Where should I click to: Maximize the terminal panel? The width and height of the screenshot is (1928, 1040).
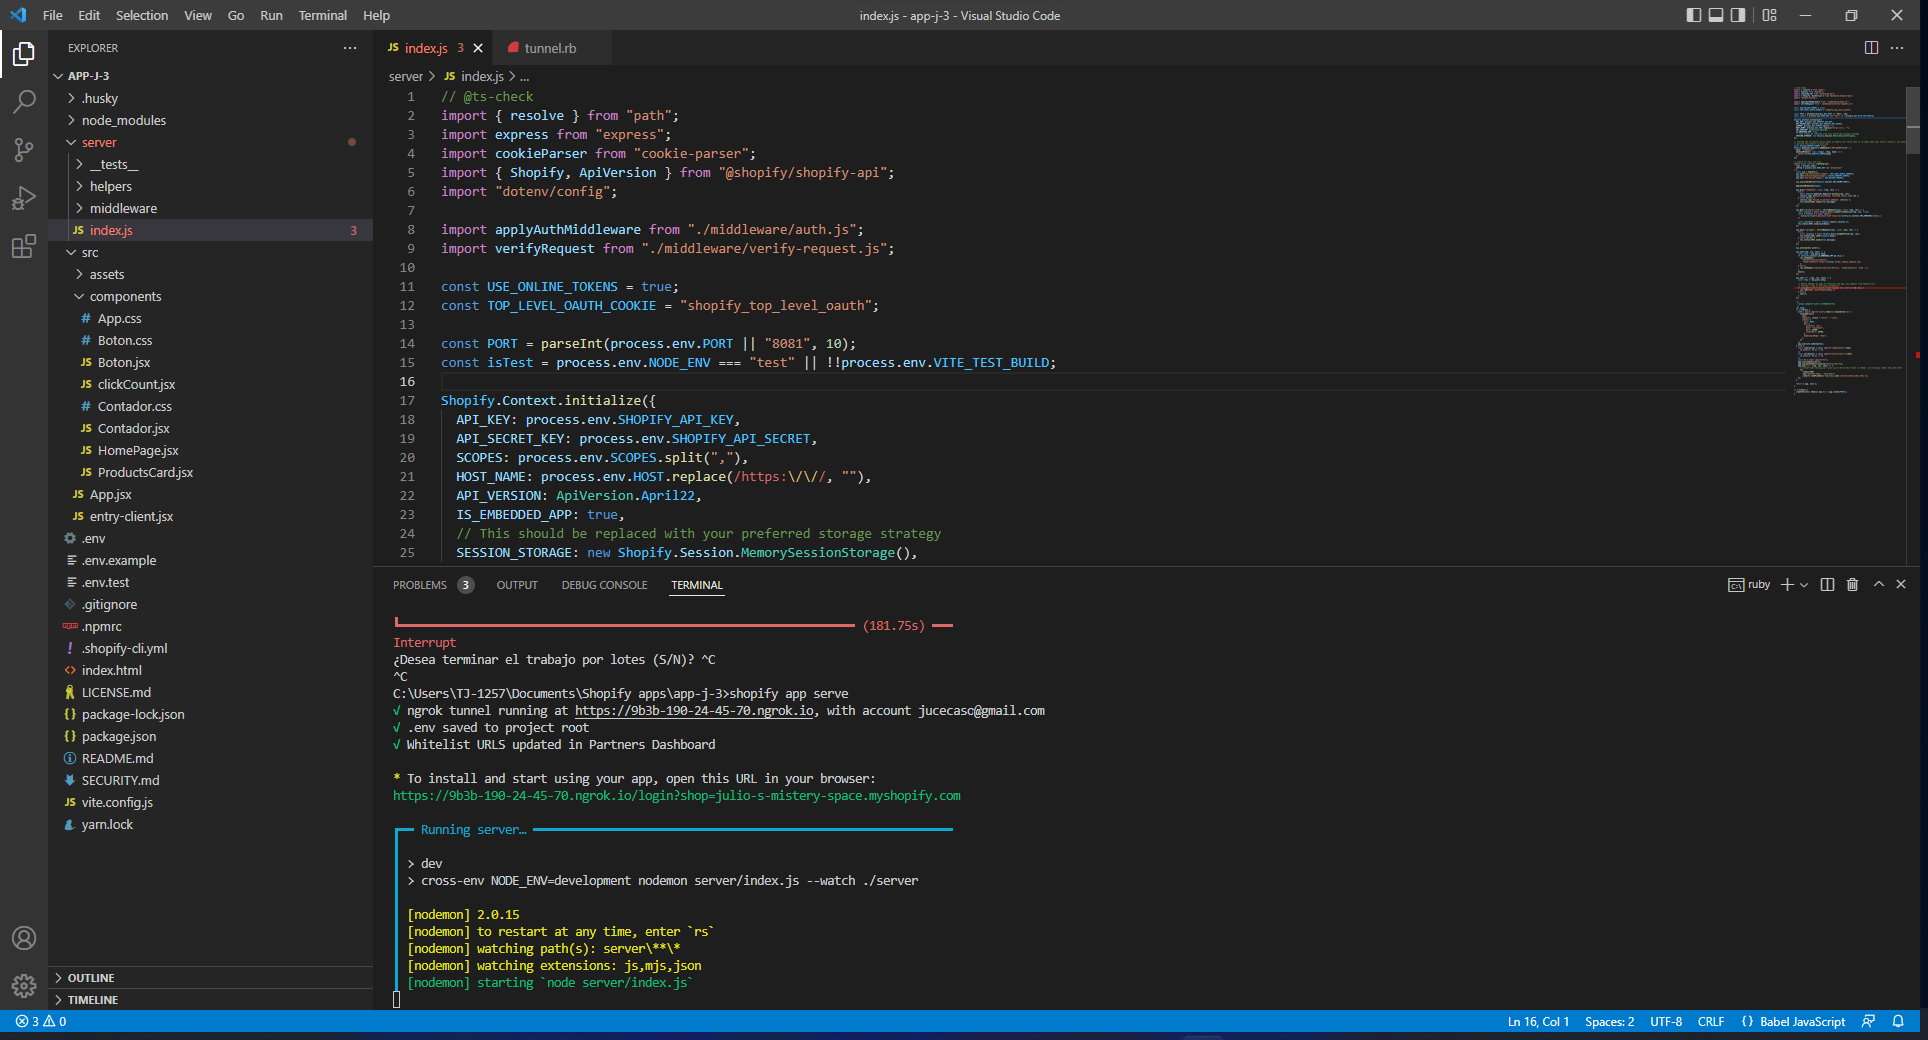pos(1879,585)
